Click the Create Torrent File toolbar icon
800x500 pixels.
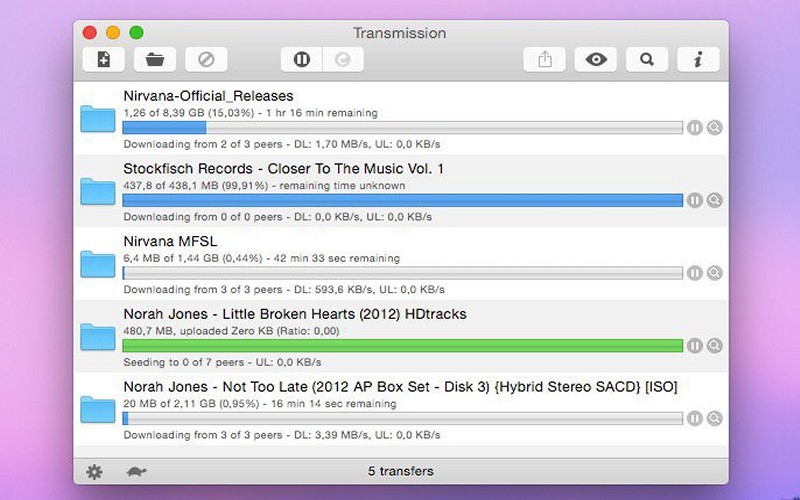[x=104, y=60]
